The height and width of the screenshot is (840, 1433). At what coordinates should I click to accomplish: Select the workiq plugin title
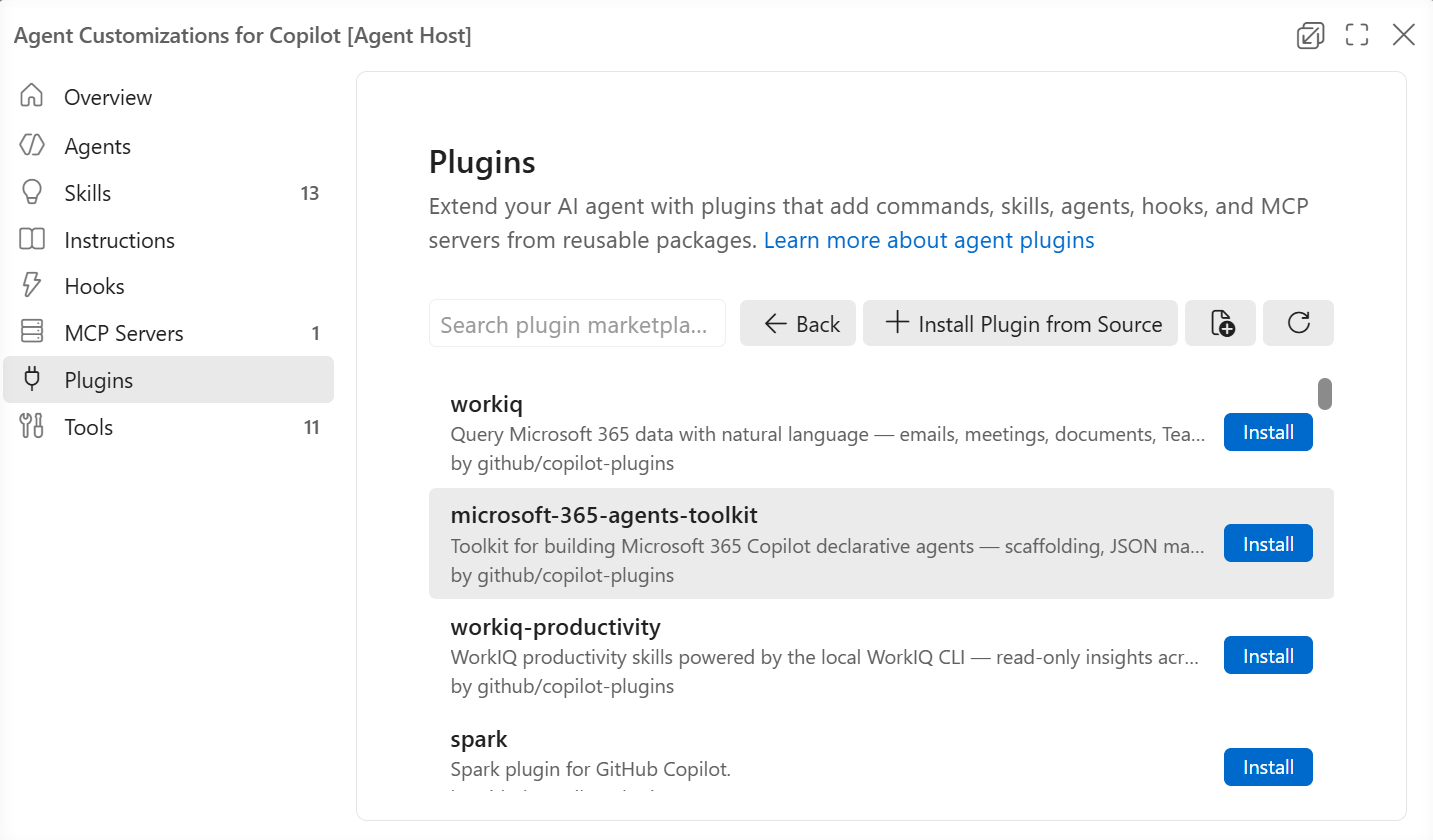click(487, 404)
